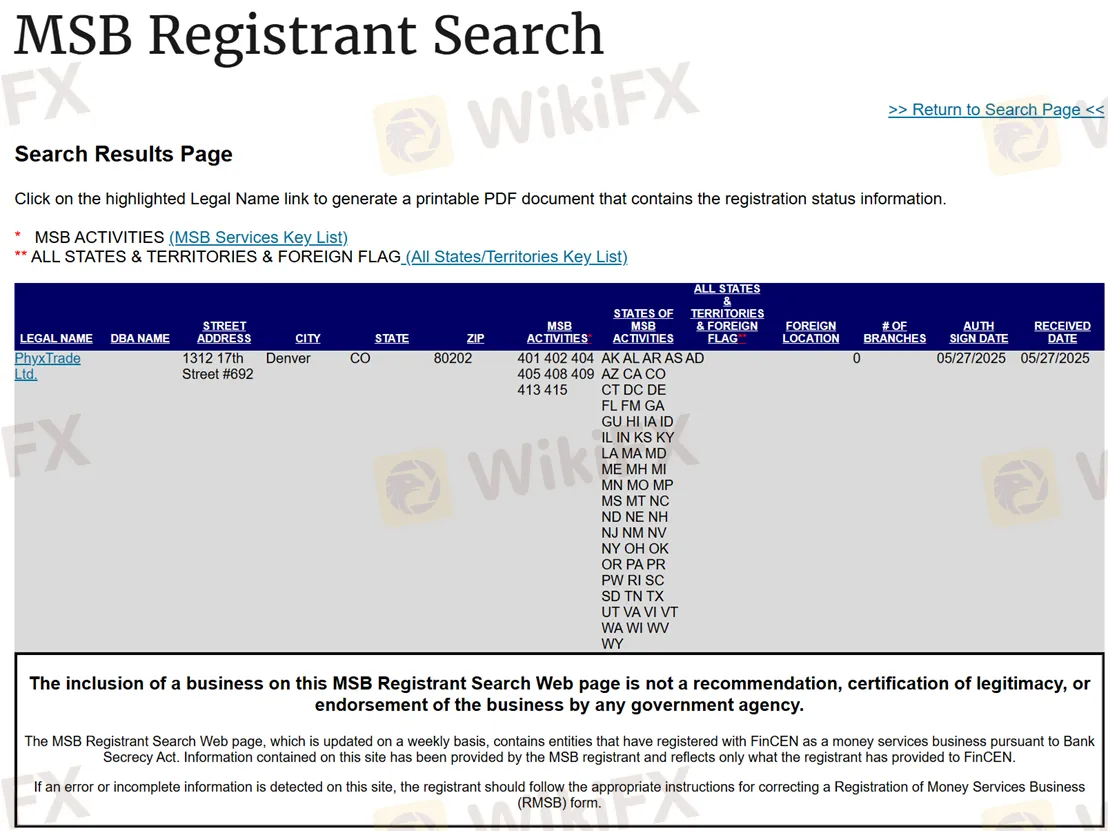
Task: Sort by the ZIP column header
Action: point(476,338)
